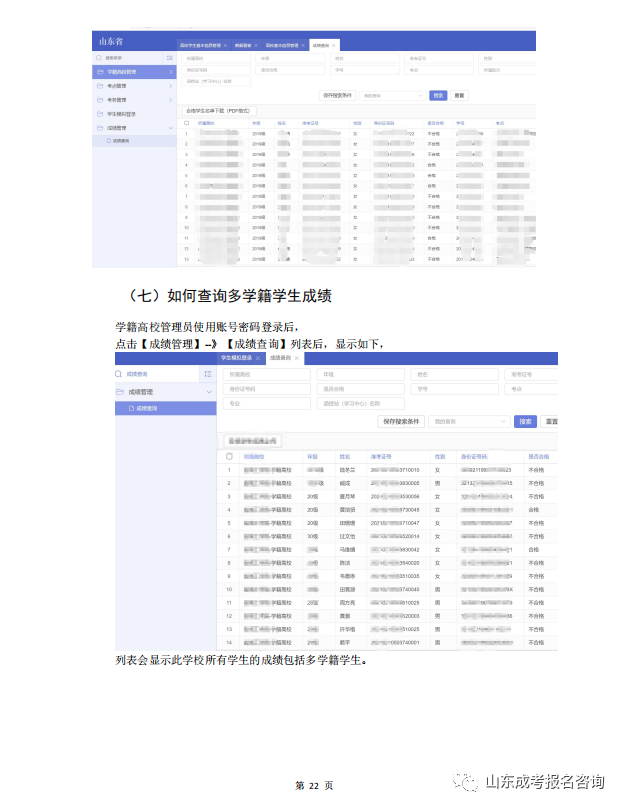This screenshot has height=809, width=624.
Task: Close the 学生模拟登录 tab via its X icon
Action: pyautogui.click(x=258, y=358)
